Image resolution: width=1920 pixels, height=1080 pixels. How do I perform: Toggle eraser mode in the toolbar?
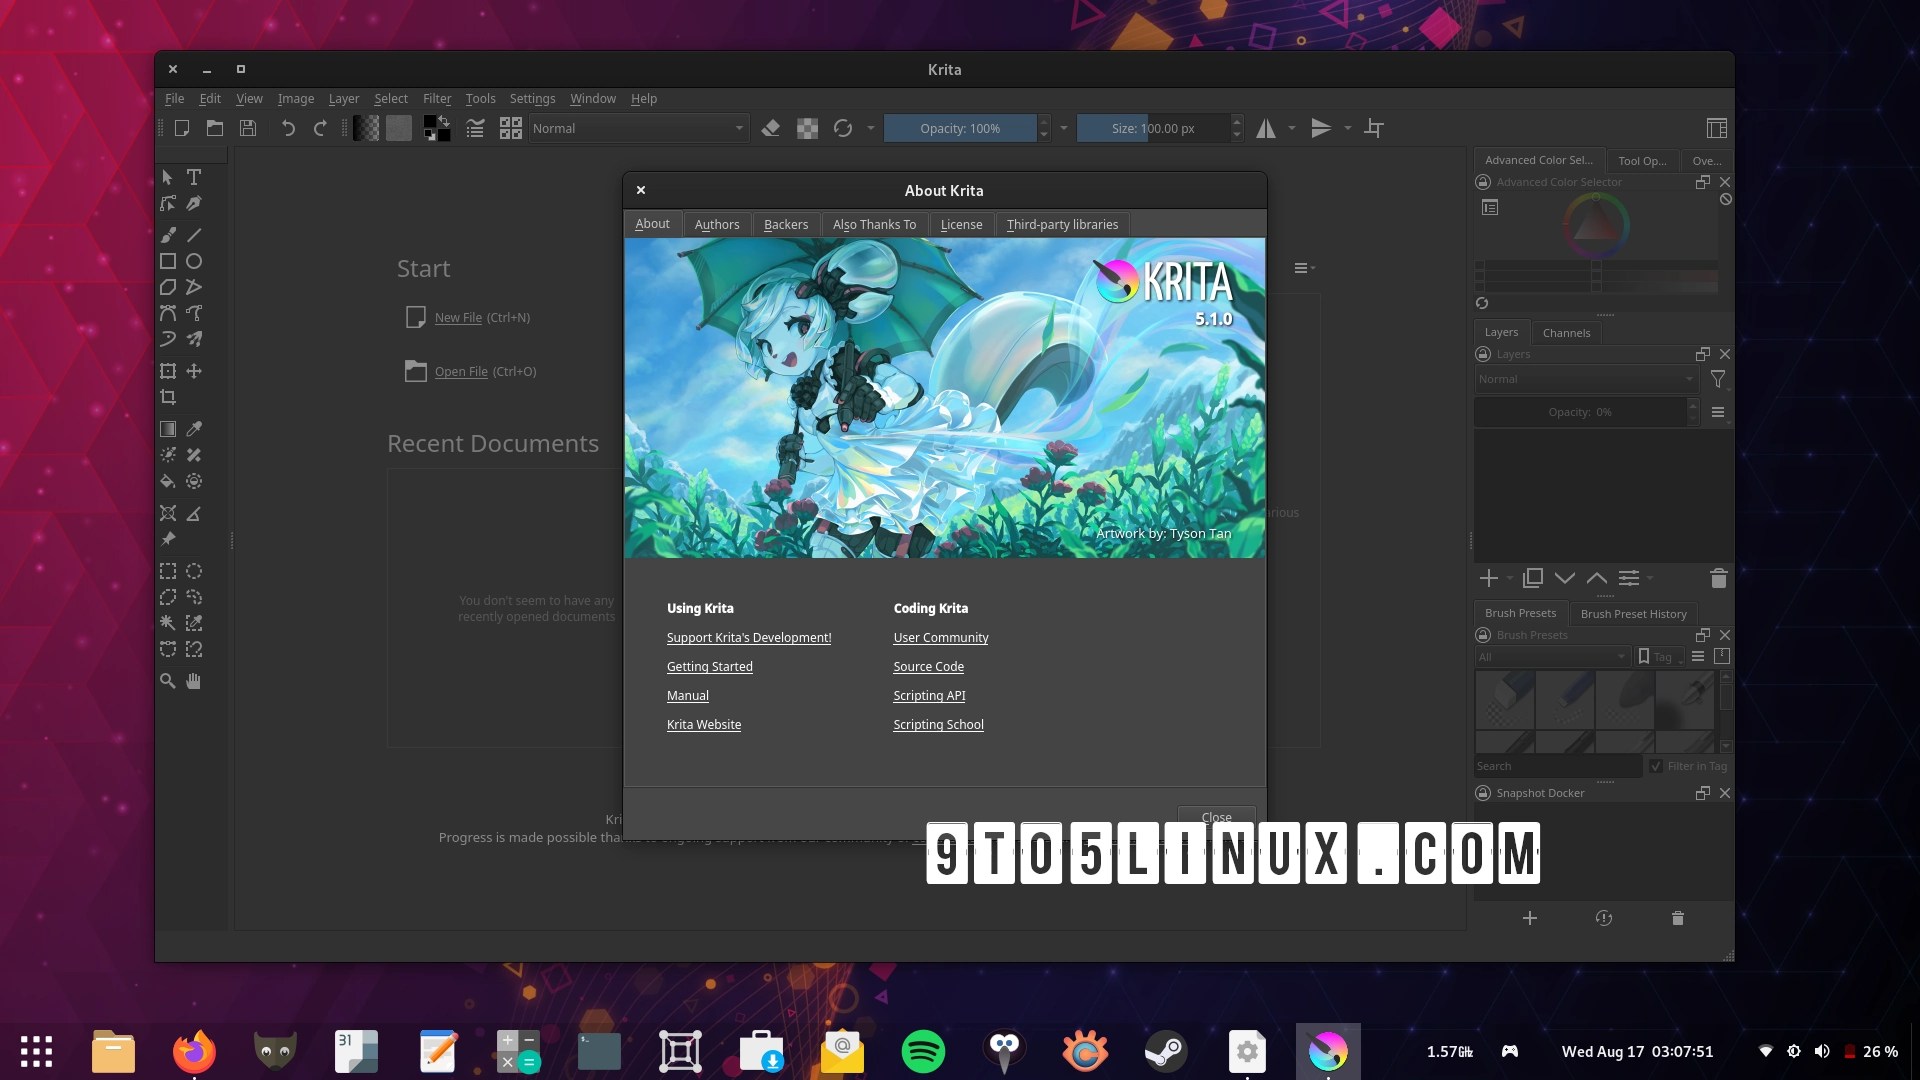click(x=771, y=128)
